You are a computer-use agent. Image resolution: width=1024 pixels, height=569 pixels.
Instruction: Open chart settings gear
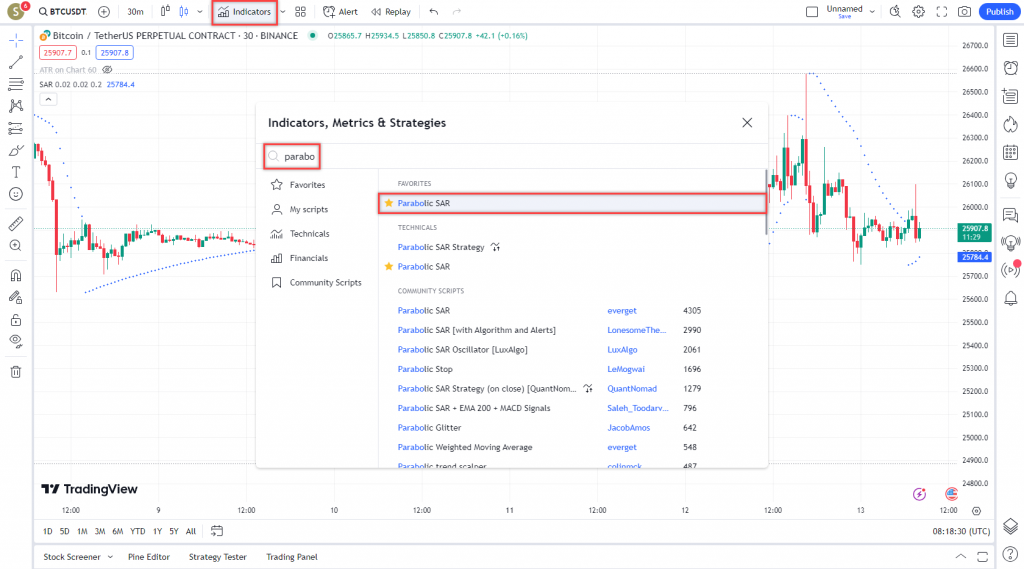coord(918,12)
